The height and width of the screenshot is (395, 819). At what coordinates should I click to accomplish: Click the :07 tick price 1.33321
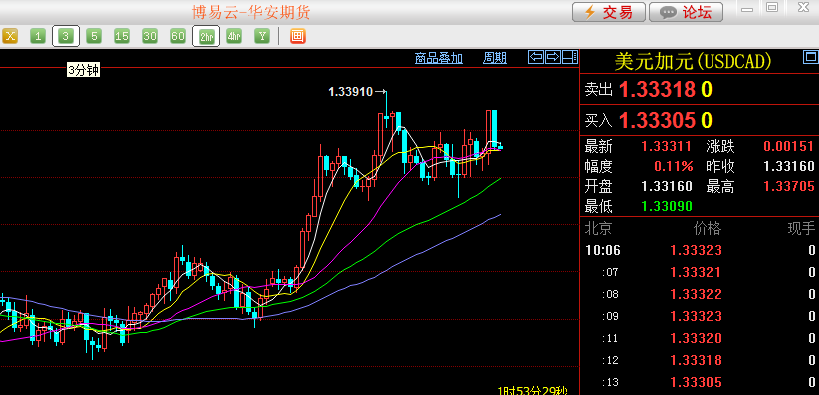[696, 272]
